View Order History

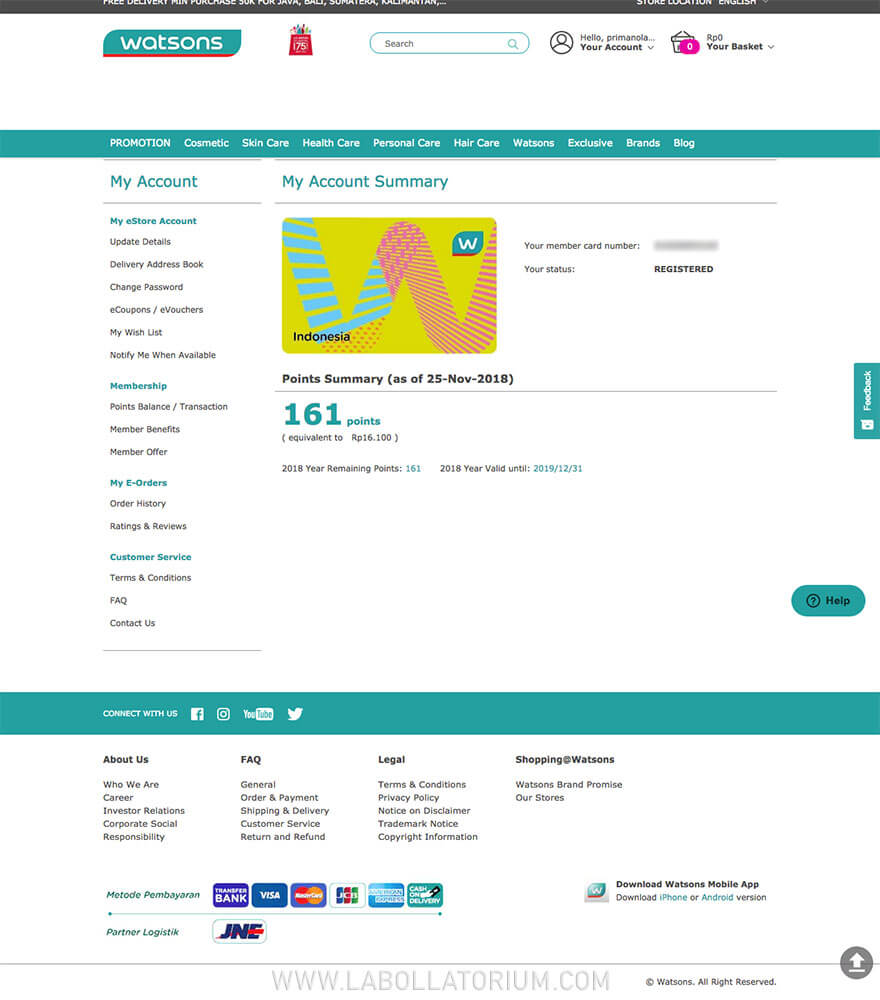point(138,503)
